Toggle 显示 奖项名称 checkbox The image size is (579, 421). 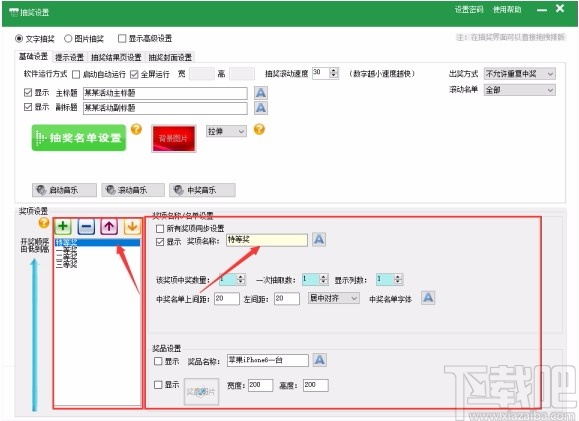pyautogui.click(x=160, y=242)
